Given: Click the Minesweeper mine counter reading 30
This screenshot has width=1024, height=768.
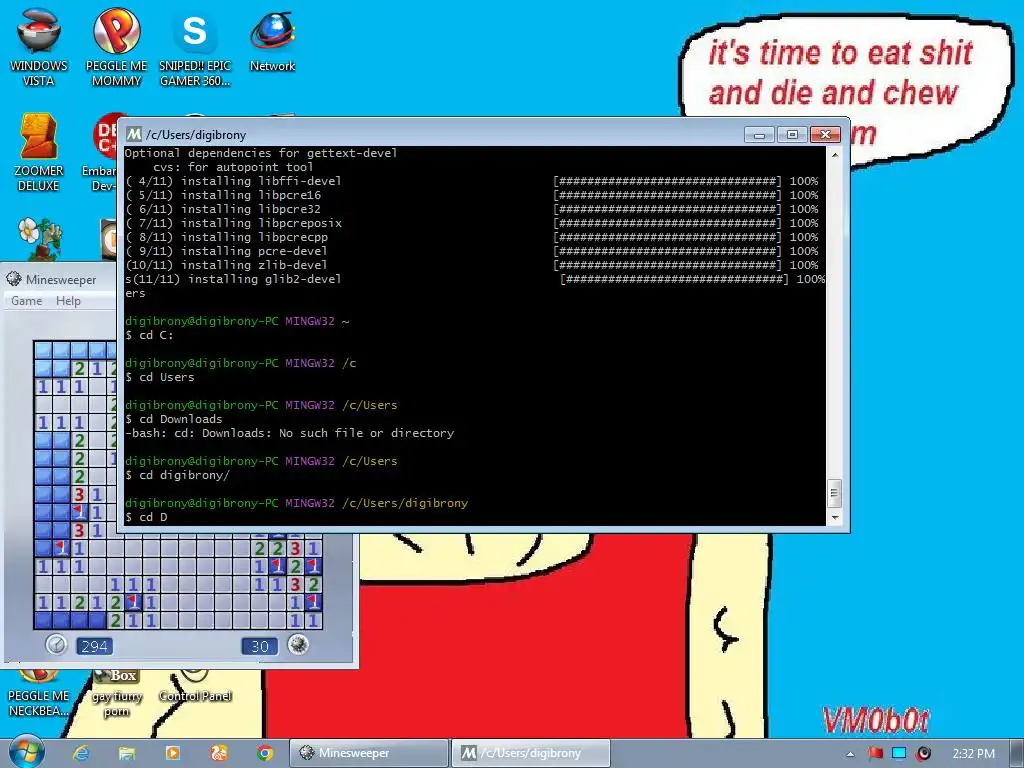Looking at the screenshot, I should tap(259, 646).
